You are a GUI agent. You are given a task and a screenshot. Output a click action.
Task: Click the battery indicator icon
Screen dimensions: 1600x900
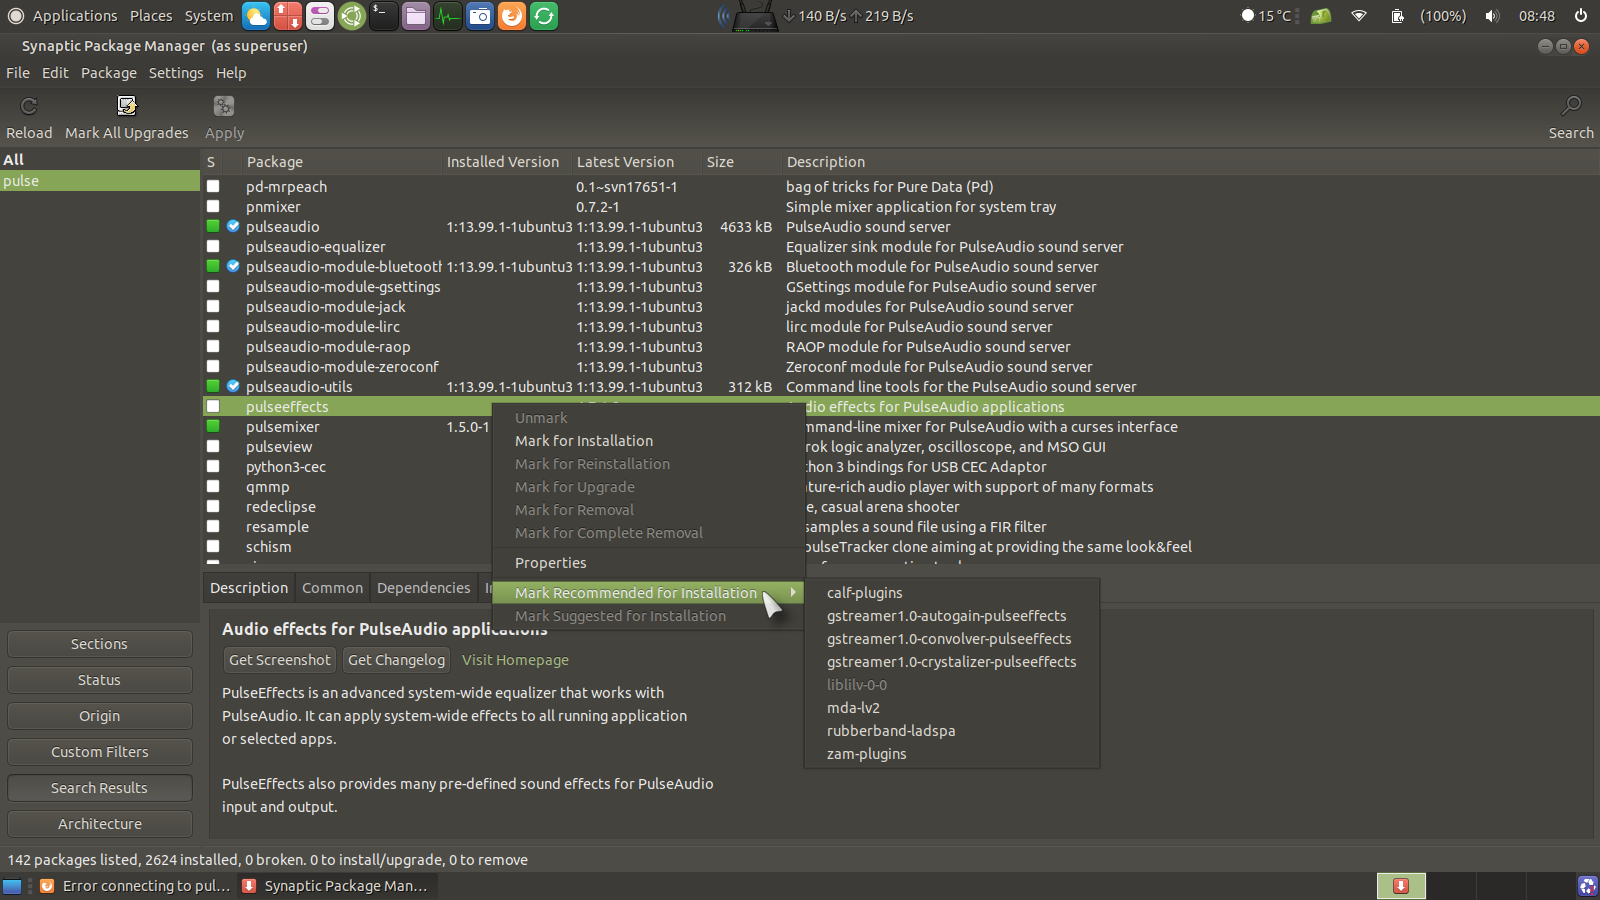(x=1397, y=16)
